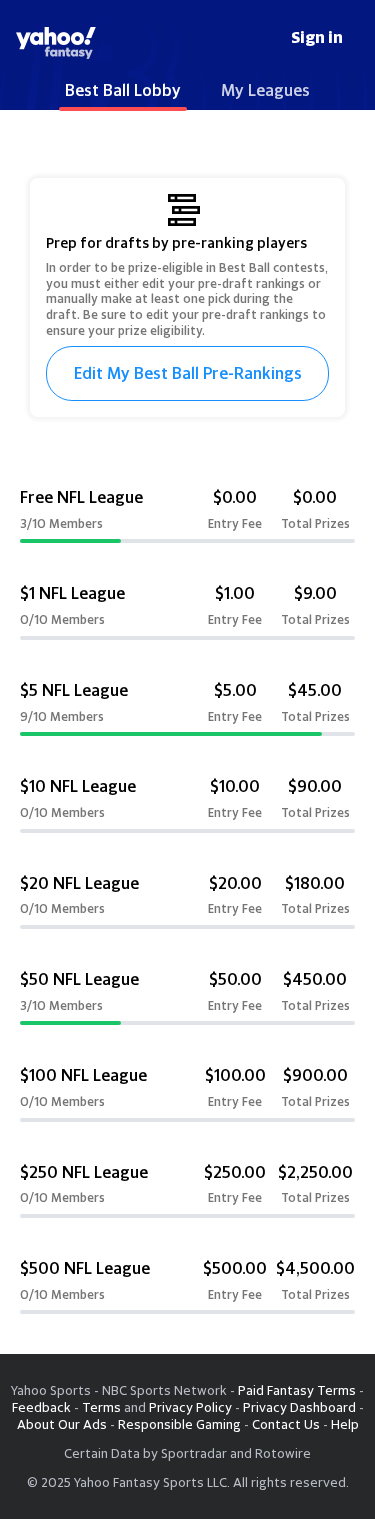Open the $50 NFL League contest
The image size is (375, 1519).
187,996
